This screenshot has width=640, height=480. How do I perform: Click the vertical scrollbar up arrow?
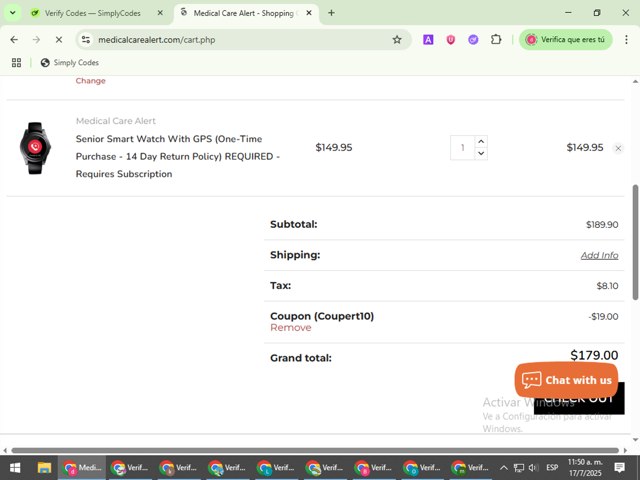click(636, 82)
